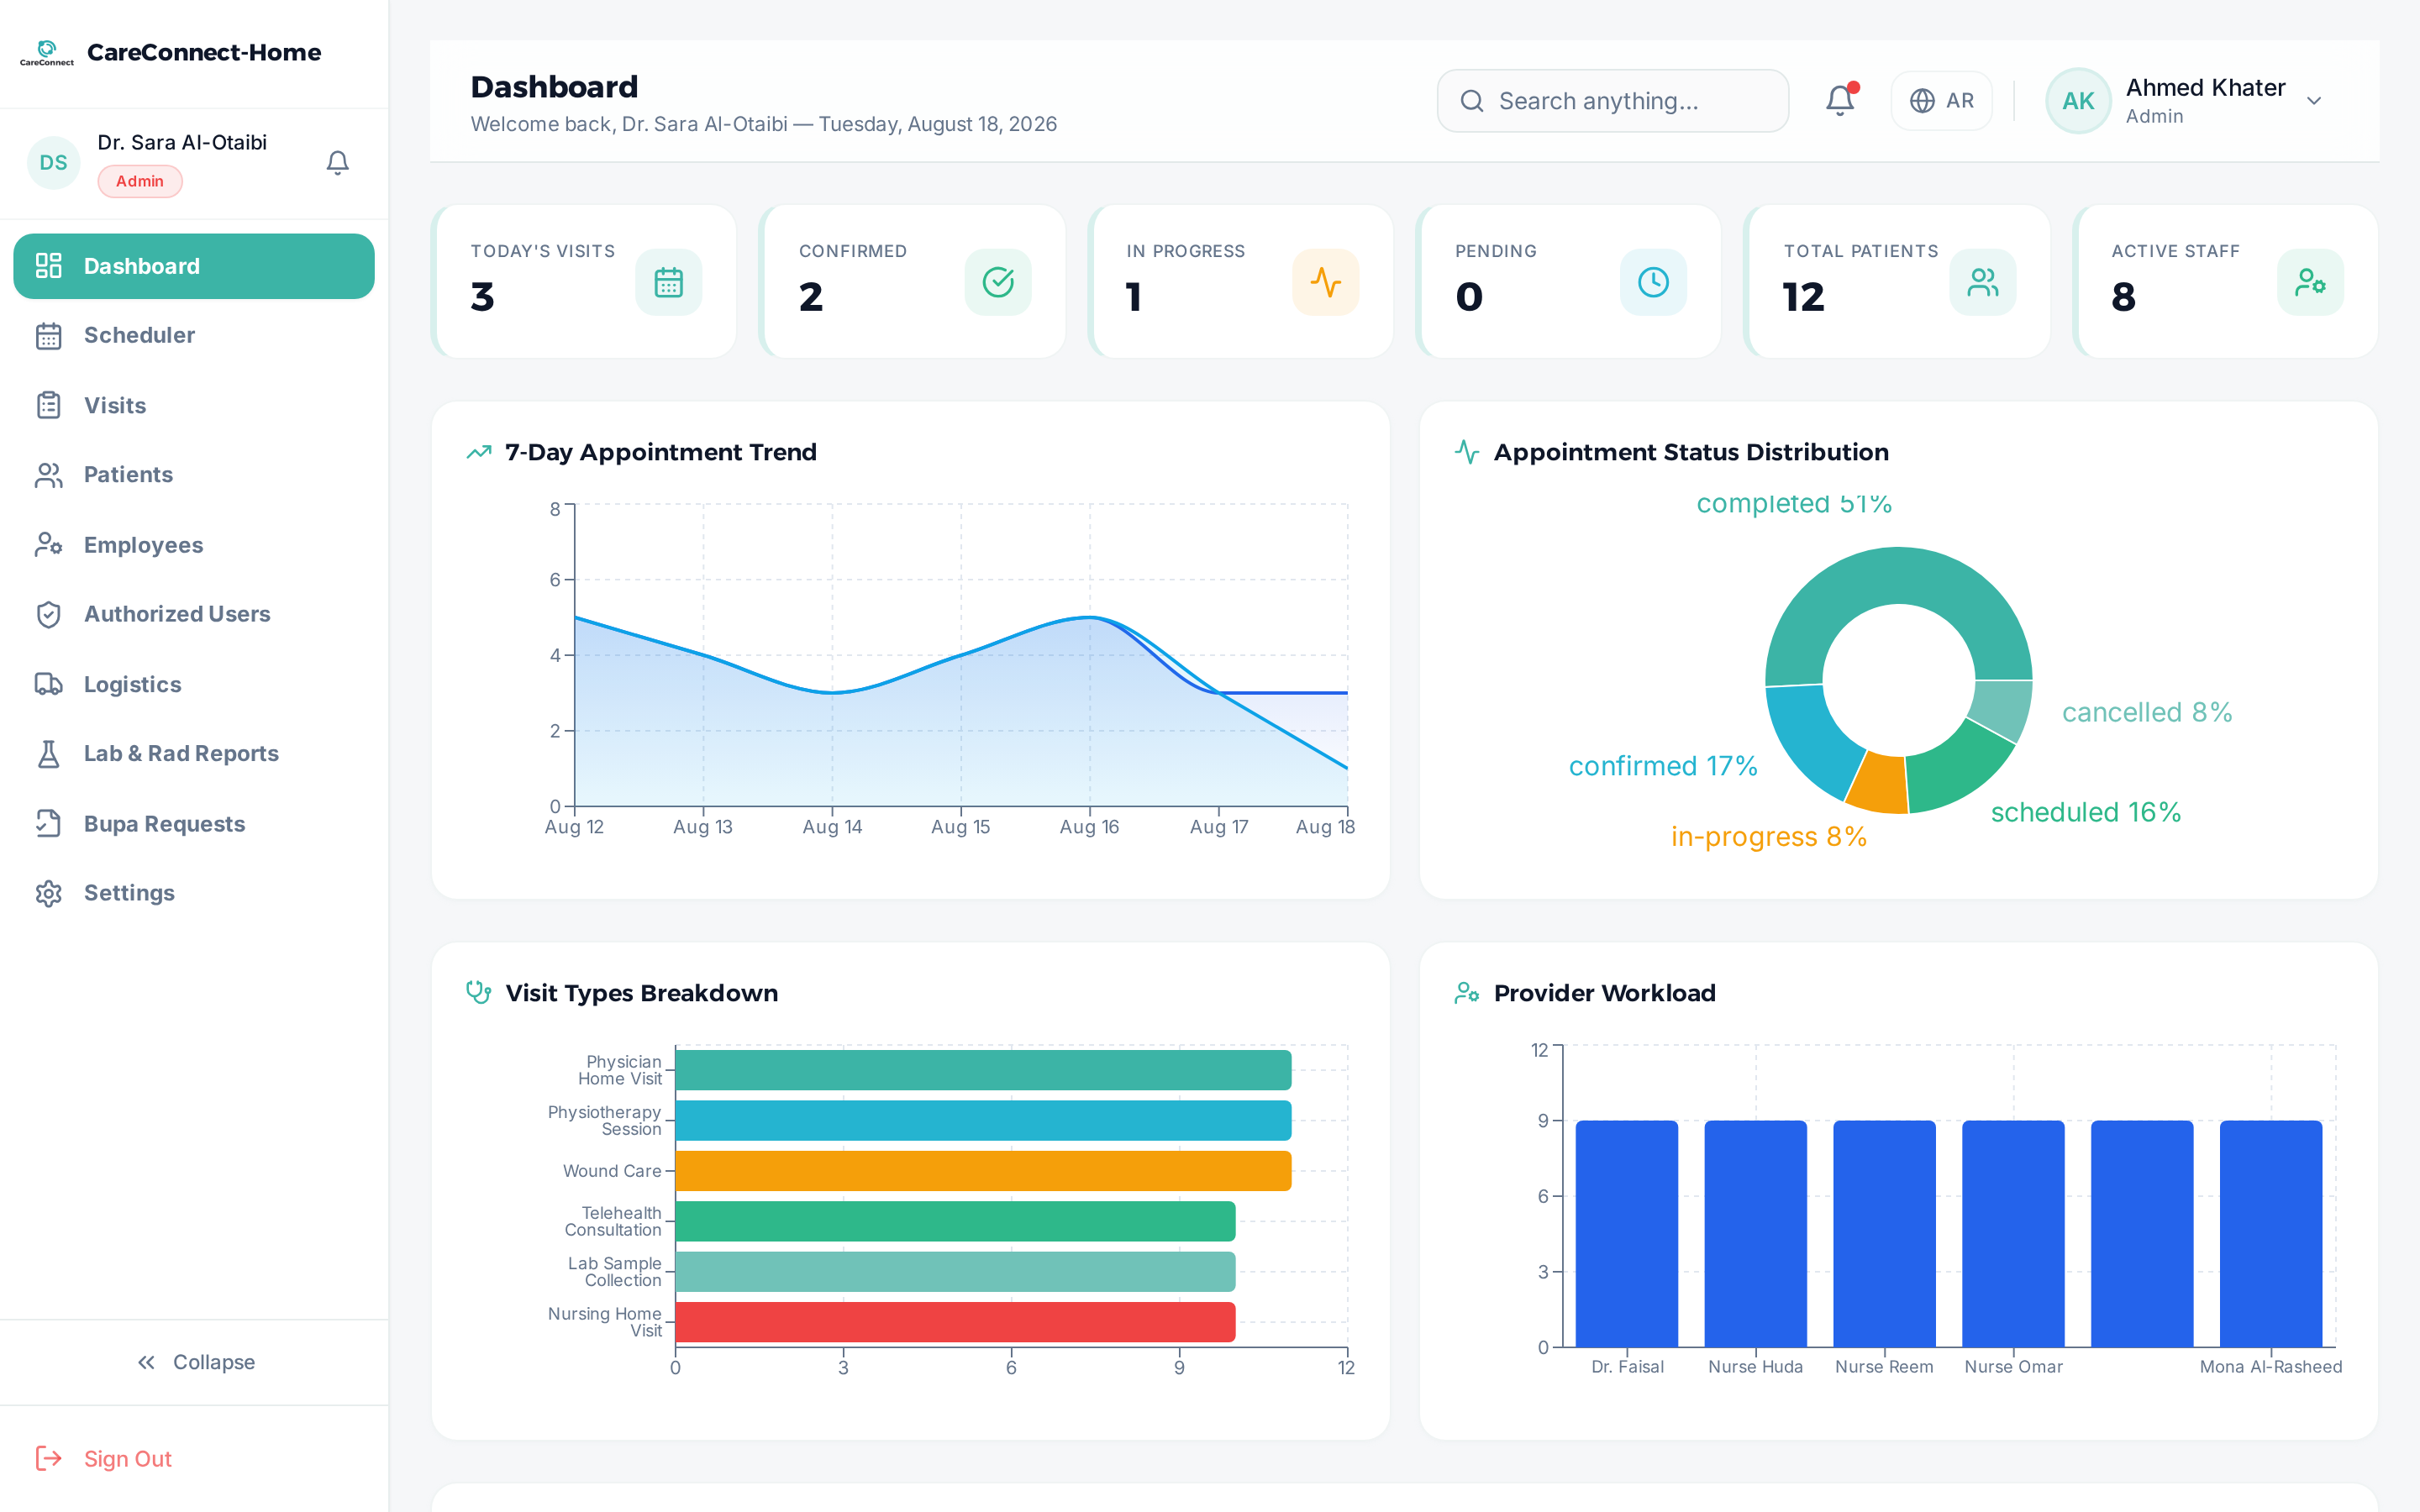Click the sidebar notification bell

pyautogui.click(x=338, y=162)
